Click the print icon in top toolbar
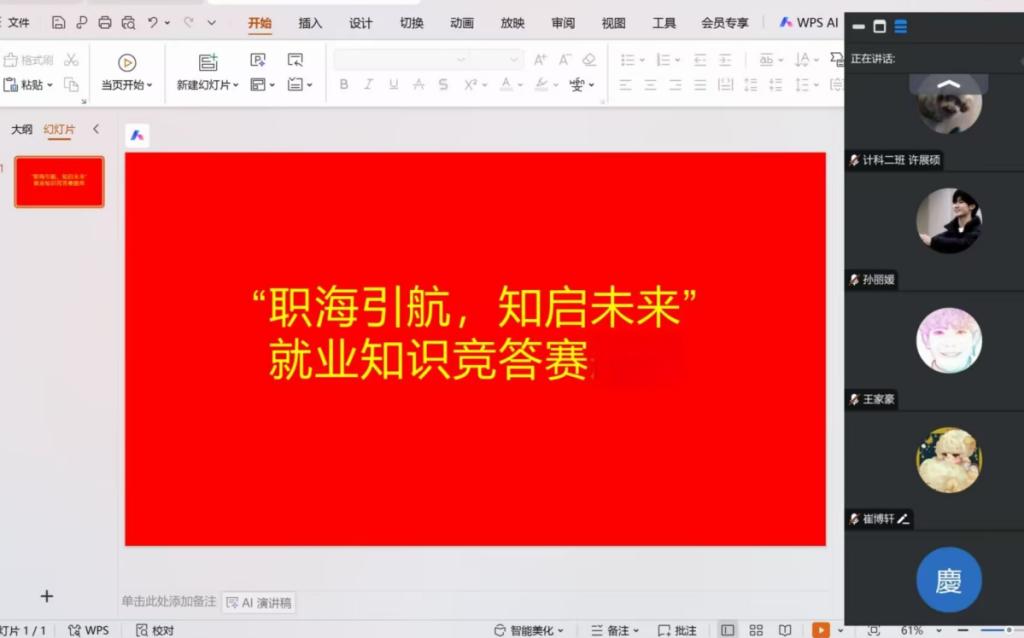This screenshot has height=638, width=1024. 105,23
